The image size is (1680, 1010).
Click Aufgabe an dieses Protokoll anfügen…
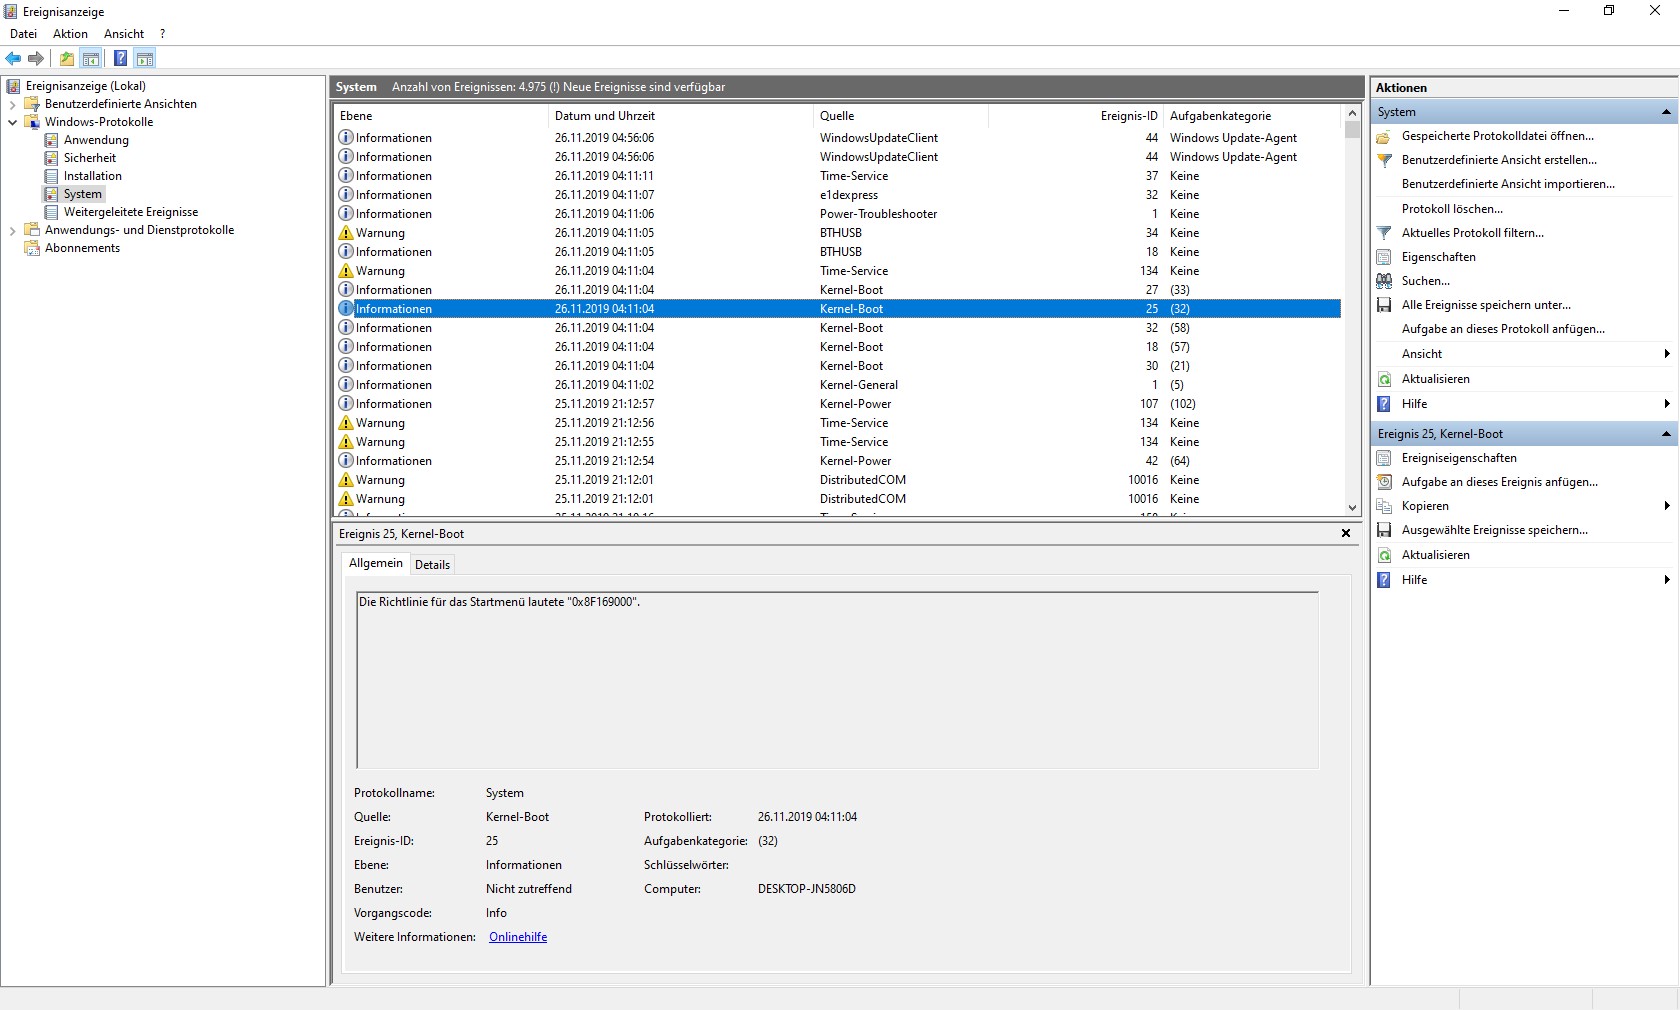(1503, 329)
